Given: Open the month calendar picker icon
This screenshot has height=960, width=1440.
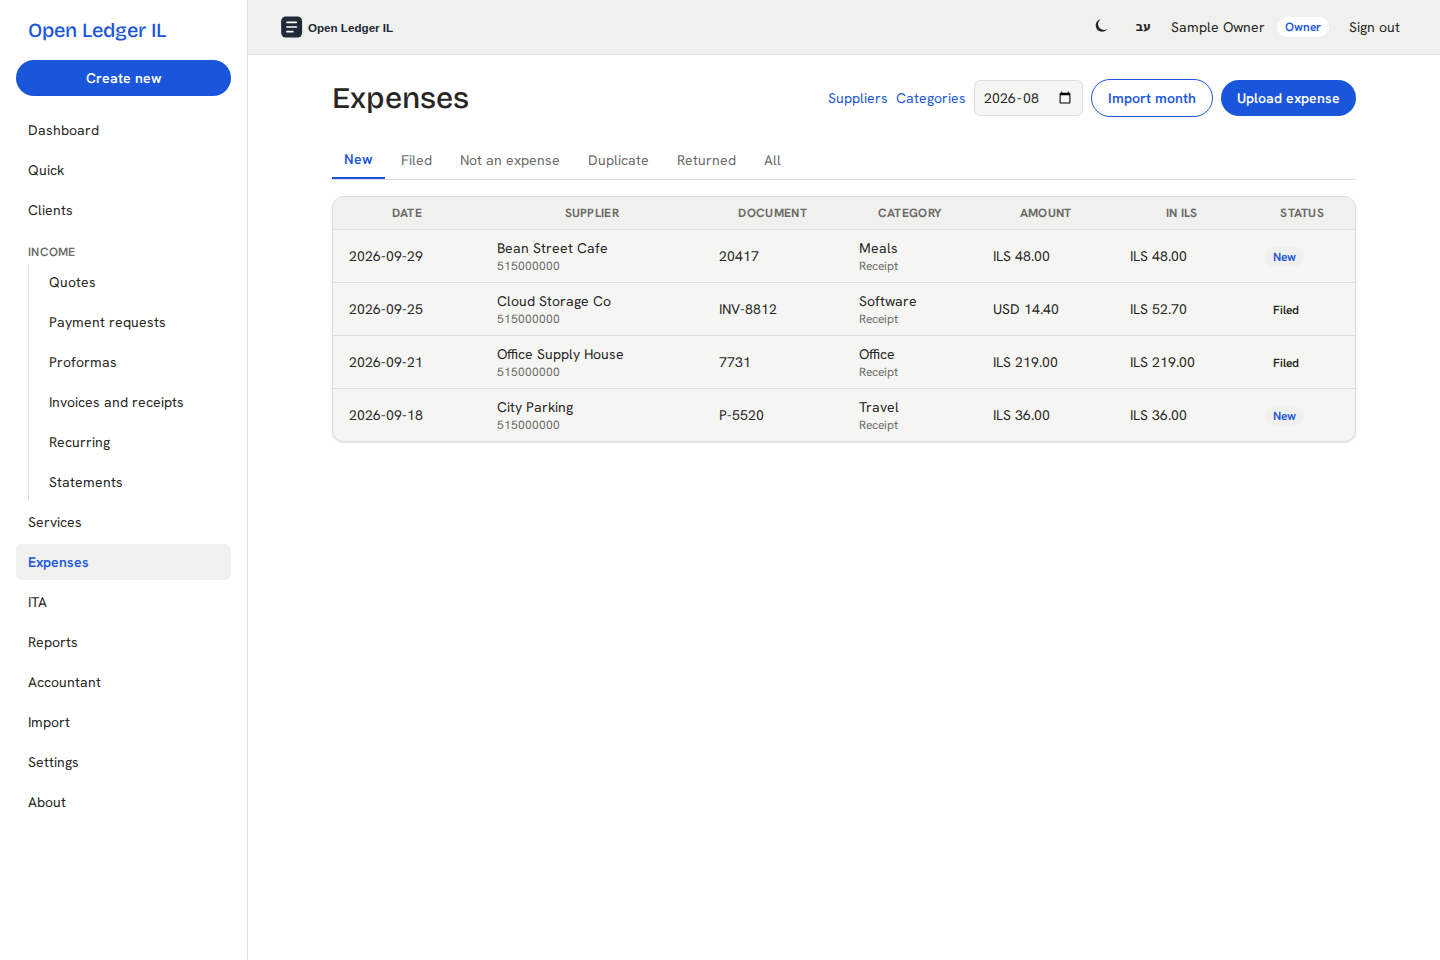Looking at the screenshot, I should pyautogui.click(x=1065, y=98).
